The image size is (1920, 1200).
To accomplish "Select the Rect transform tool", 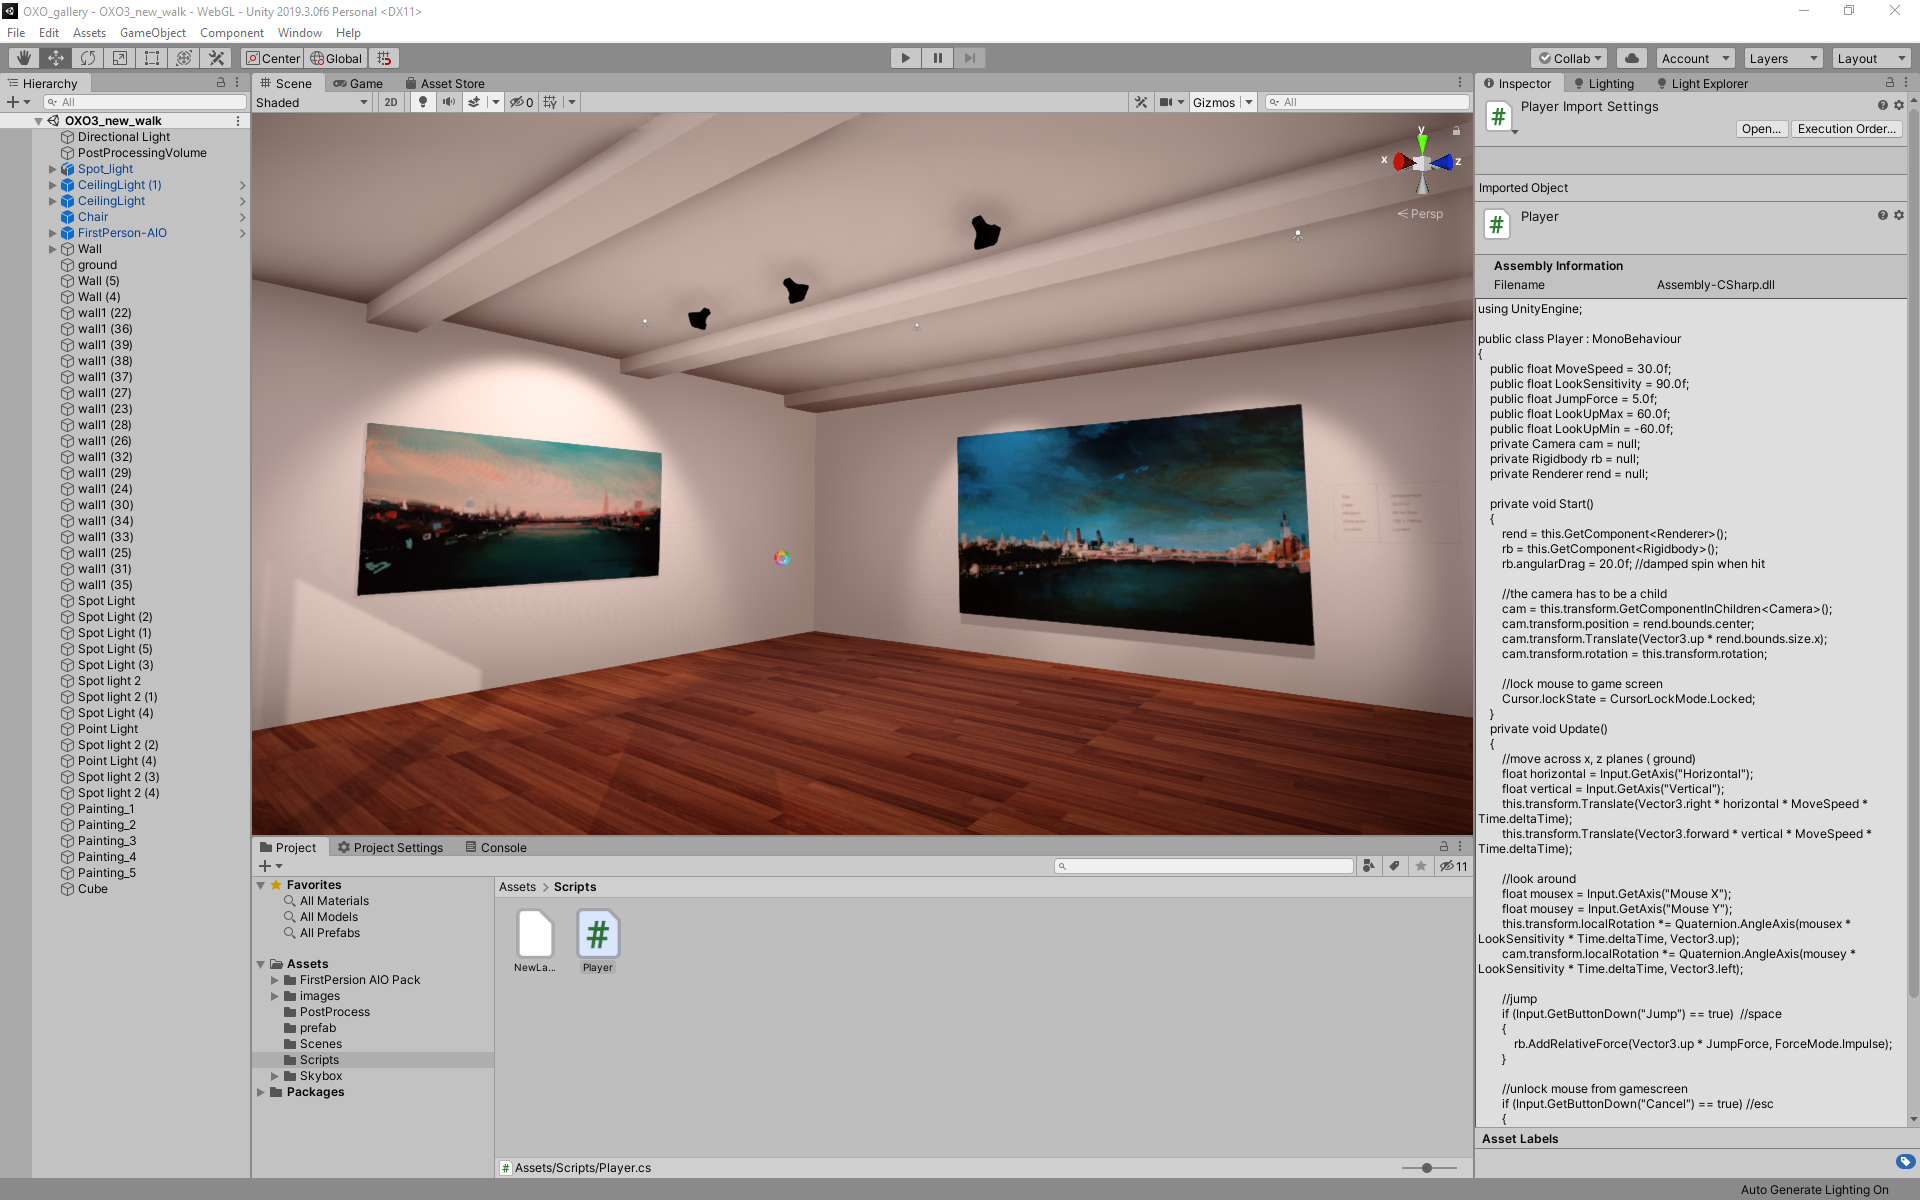I will (x=152, y=58).
